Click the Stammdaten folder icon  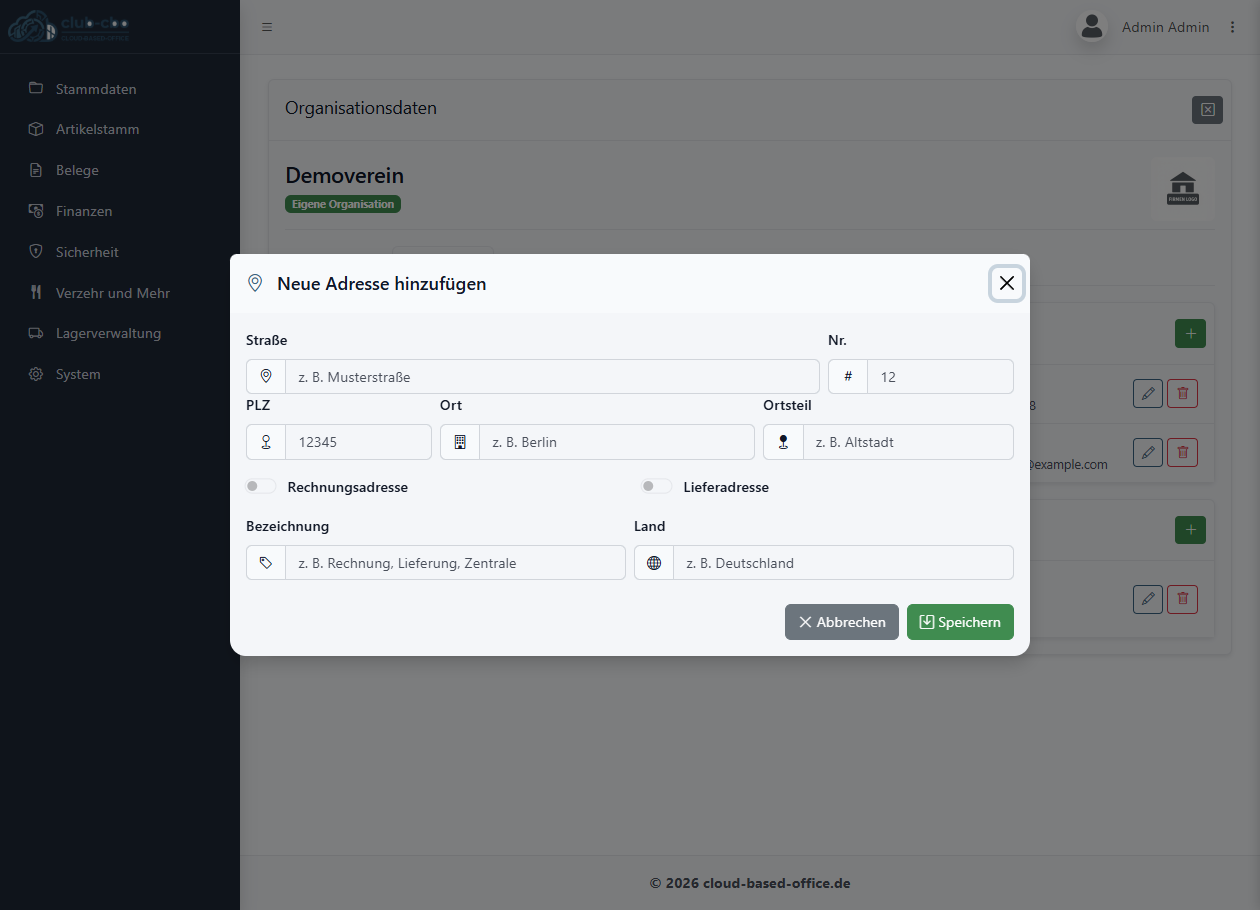[36, 88]
